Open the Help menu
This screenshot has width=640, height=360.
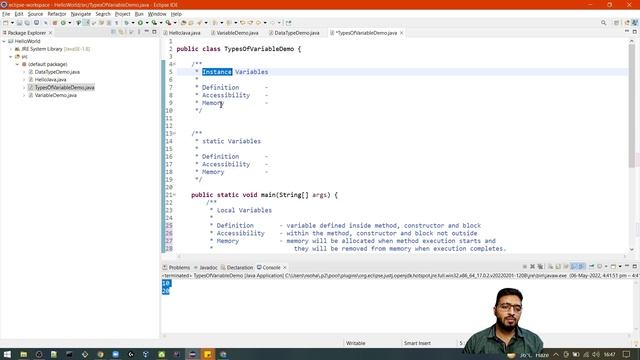(176, 14)
